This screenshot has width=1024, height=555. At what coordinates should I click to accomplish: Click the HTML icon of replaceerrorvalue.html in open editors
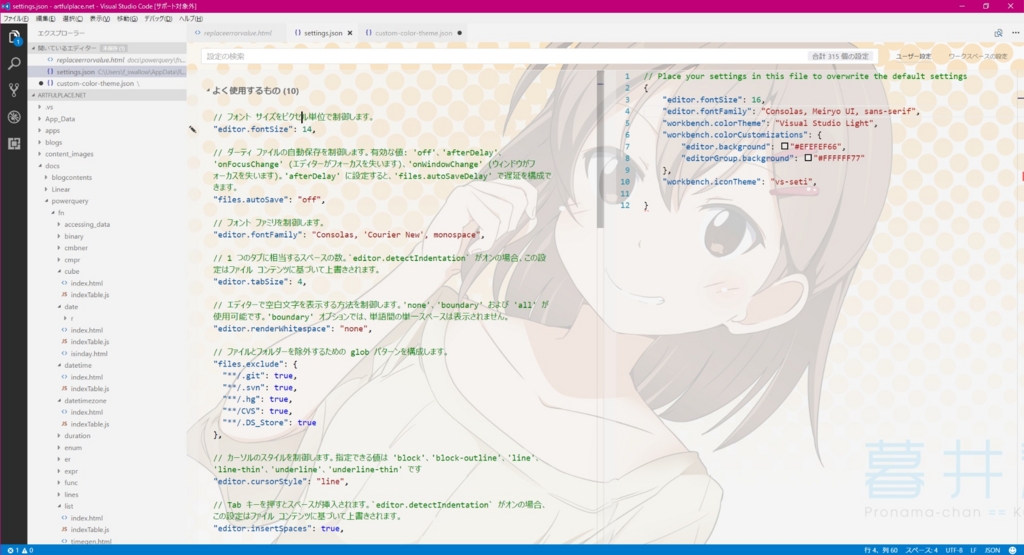tap(50, 60)
